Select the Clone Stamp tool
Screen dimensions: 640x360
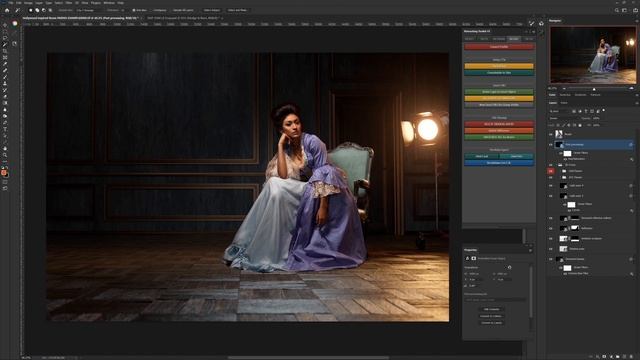pyautogui.click(x=5, y=84)
